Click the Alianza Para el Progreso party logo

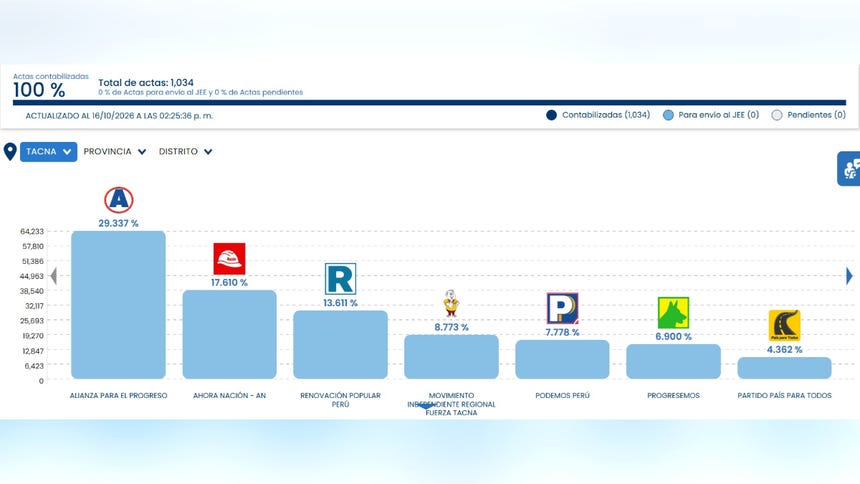[118, 200]
